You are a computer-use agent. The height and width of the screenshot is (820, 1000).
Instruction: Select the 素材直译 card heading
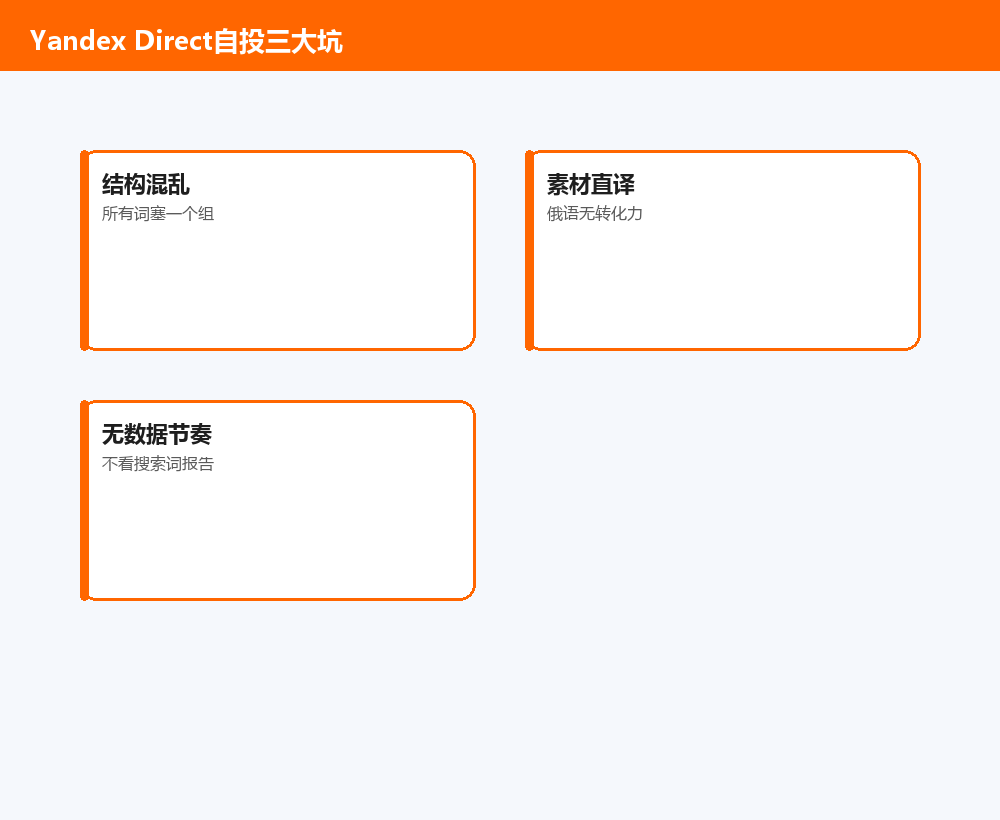tap(591, 184)
